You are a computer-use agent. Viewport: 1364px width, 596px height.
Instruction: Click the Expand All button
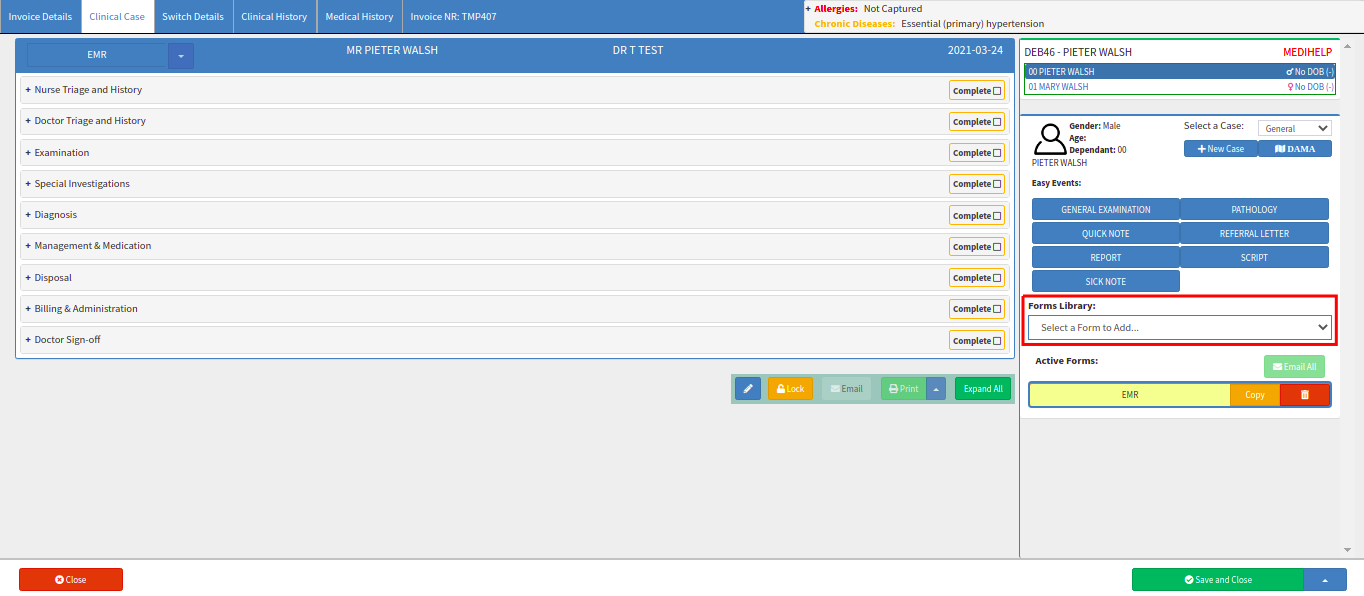pyautogui.click(x=983, y=389)
